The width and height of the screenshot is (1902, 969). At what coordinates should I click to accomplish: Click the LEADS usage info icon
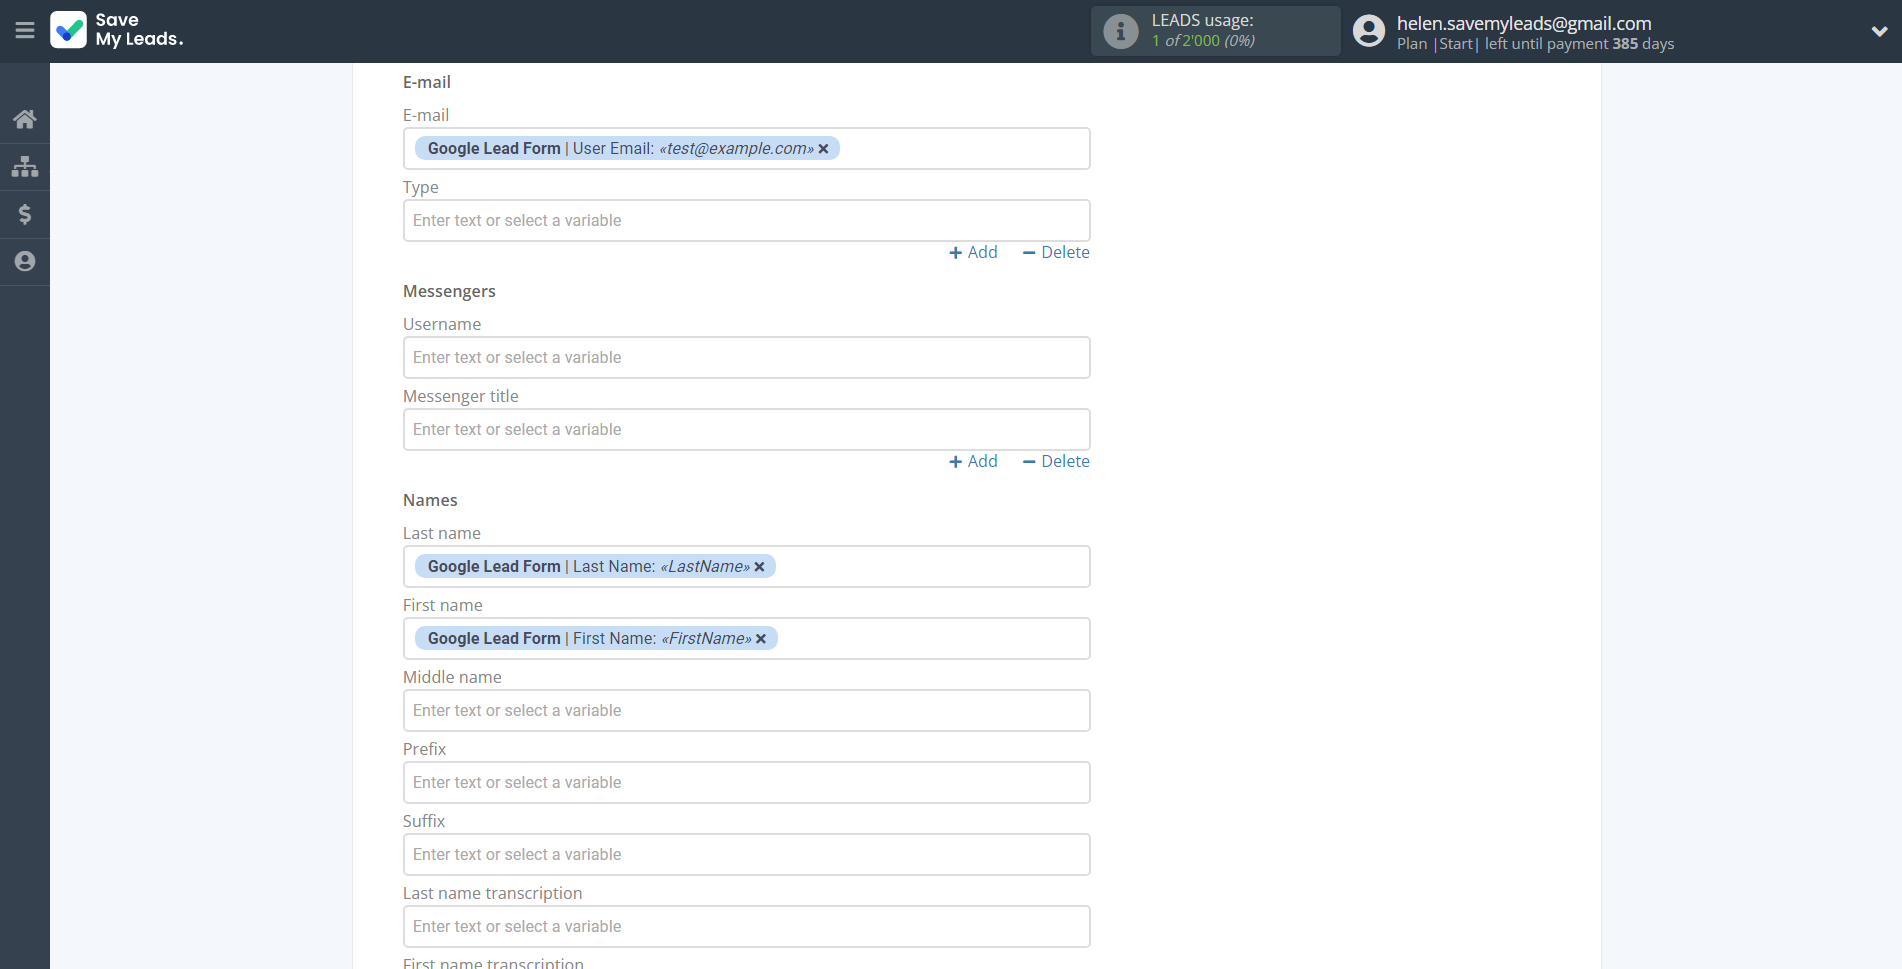[1120, 31]
